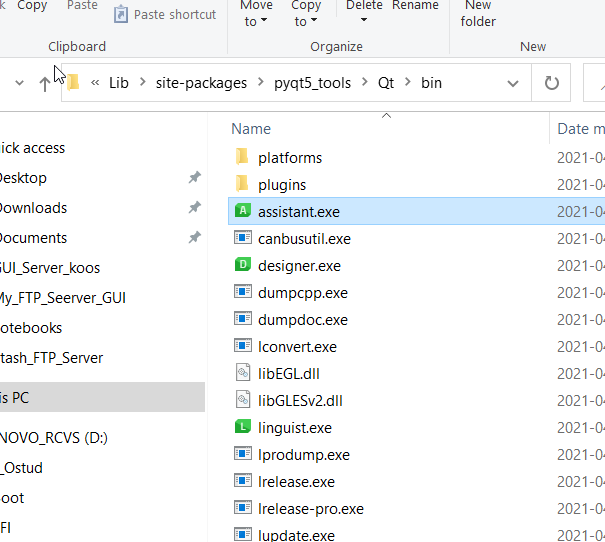The width and height of the screenshot is (605, 542).
Task: Open Stash_FTP_Server folder in sidebar
Action: click(51, 358)
